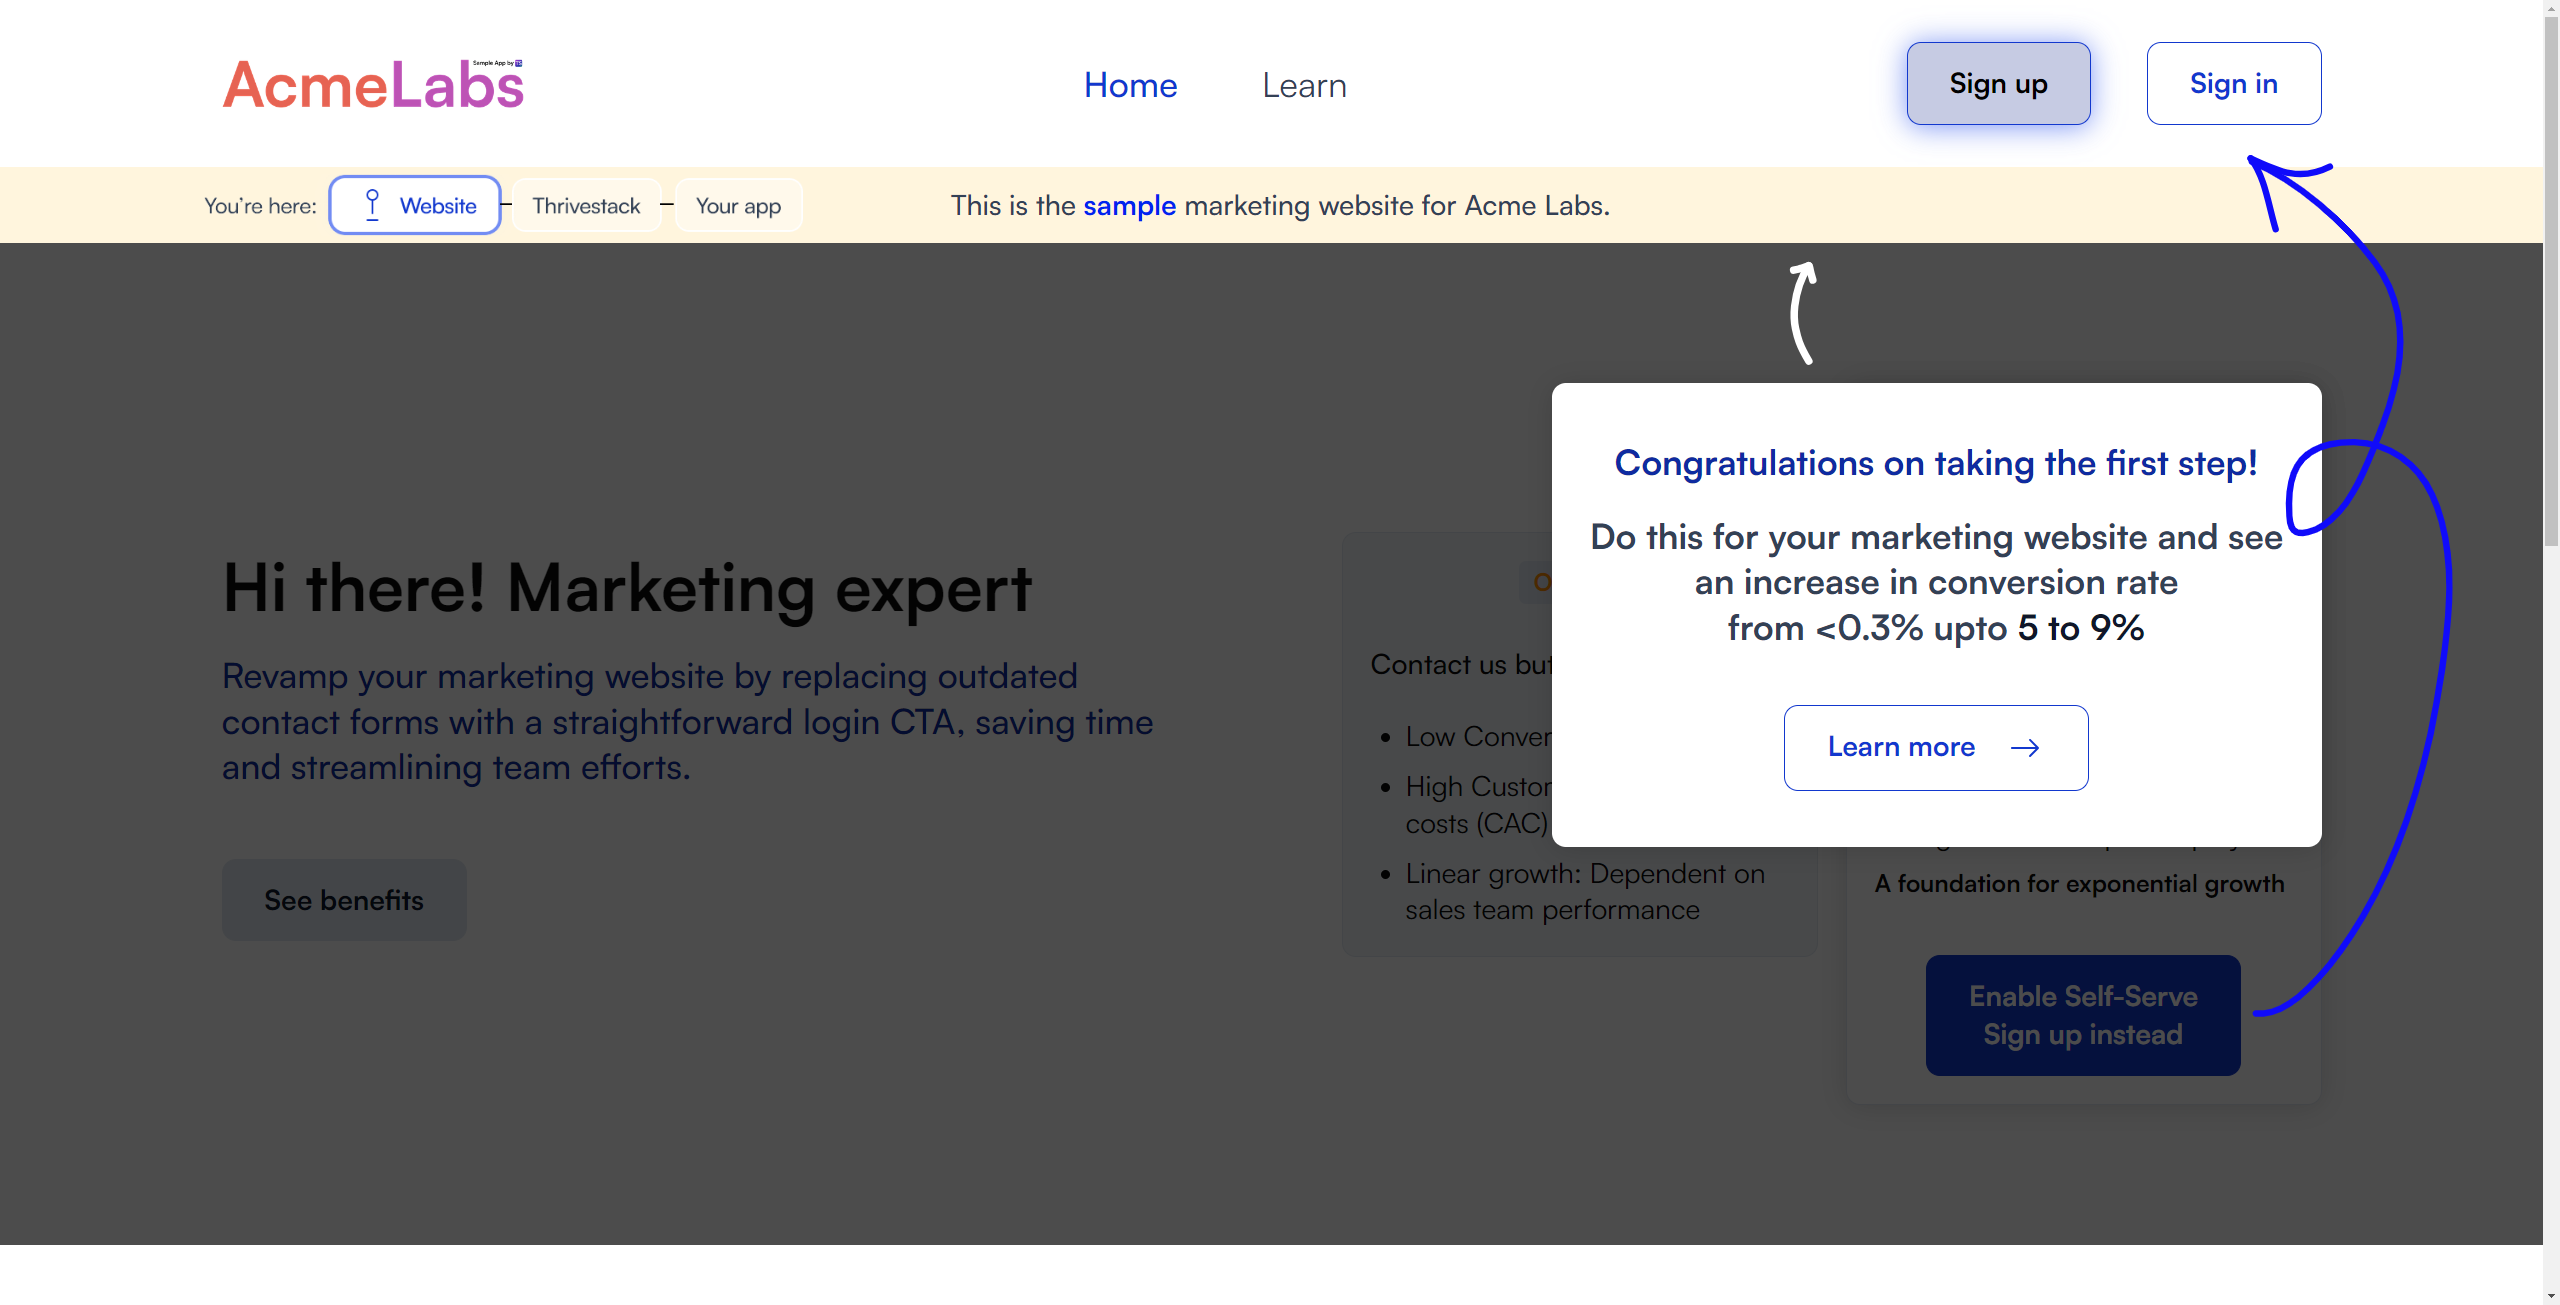Screen dimensions: 2560x1305
Task: Click the scrollbar up arrow
Action: coord(2551,8)
